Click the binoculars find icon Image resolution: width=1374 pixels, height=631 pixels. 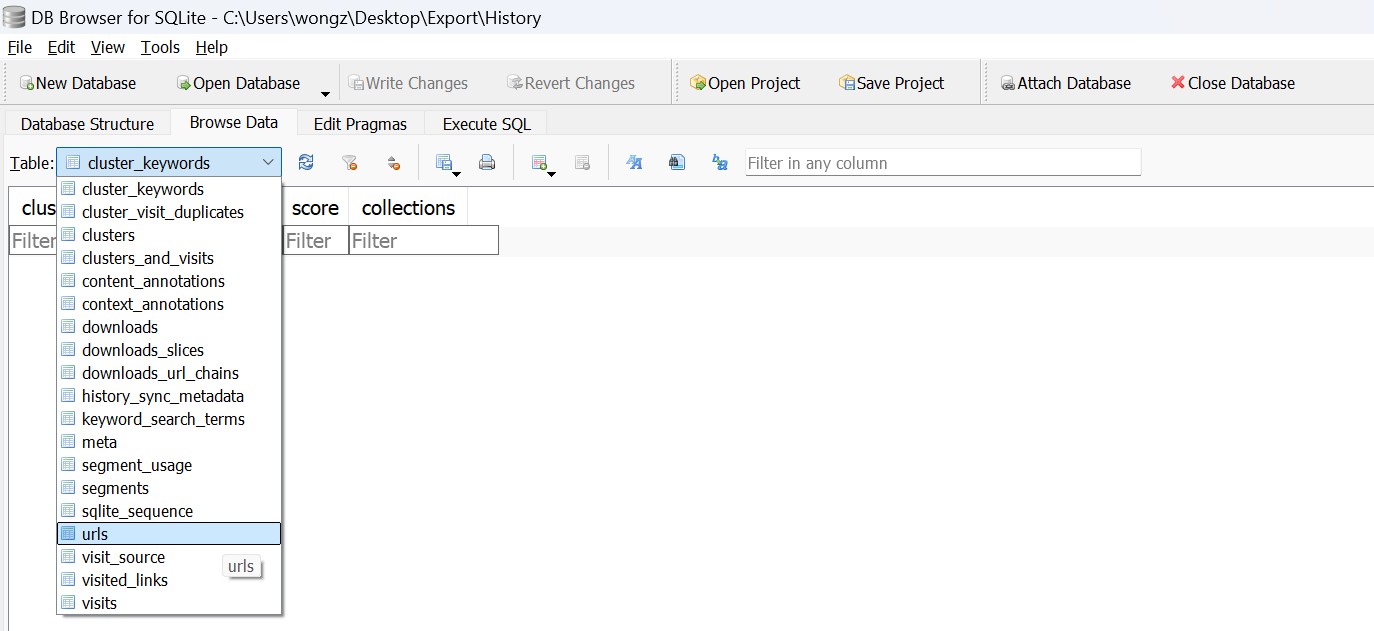click(677, 163)
